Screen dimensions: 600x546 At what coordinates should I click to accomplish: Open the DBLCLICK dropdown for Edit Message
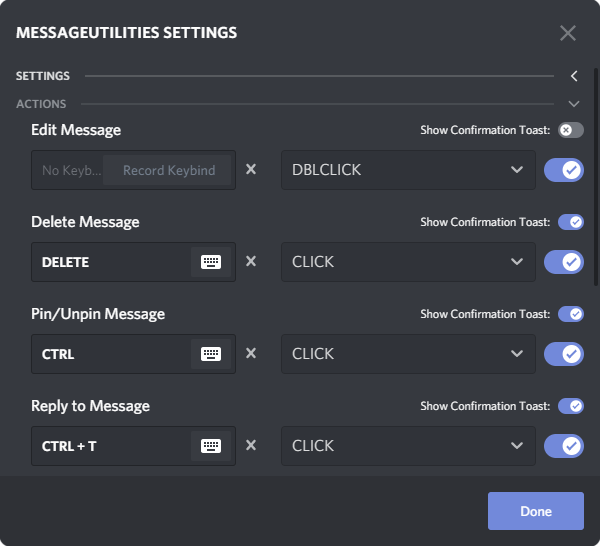click(408, 170)
